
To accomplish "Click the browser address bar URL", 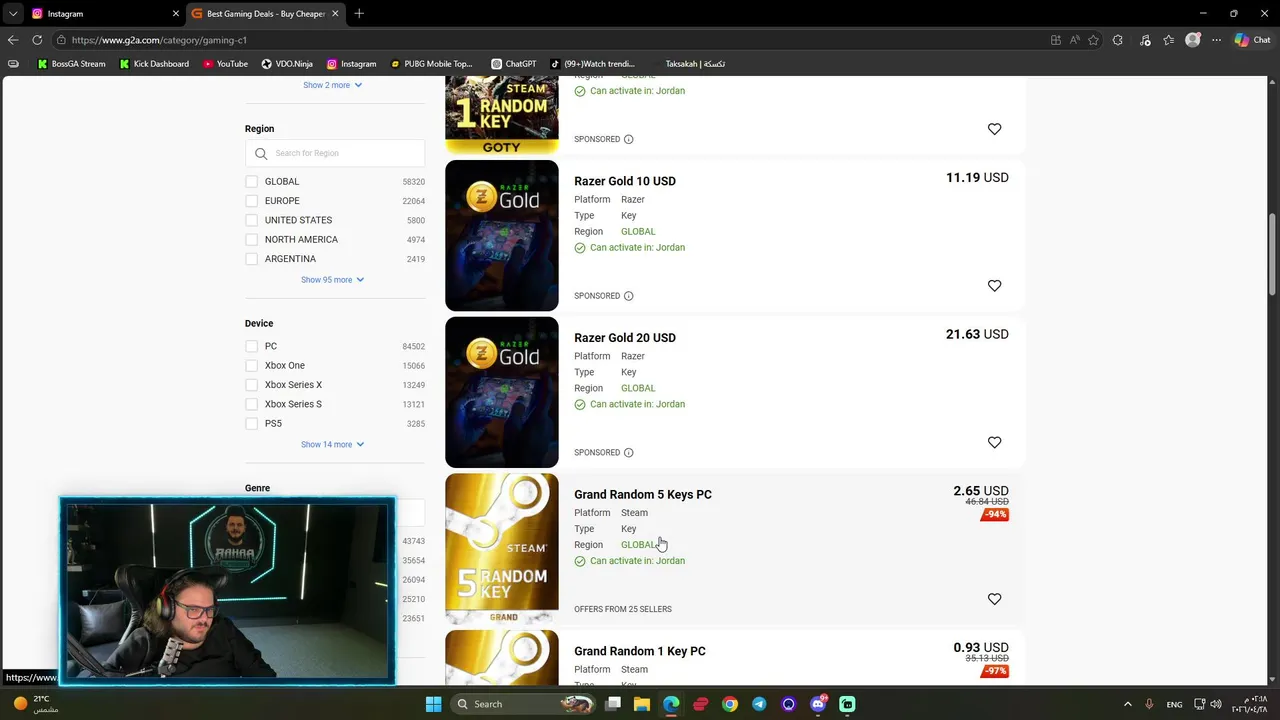I will (159, 40).
